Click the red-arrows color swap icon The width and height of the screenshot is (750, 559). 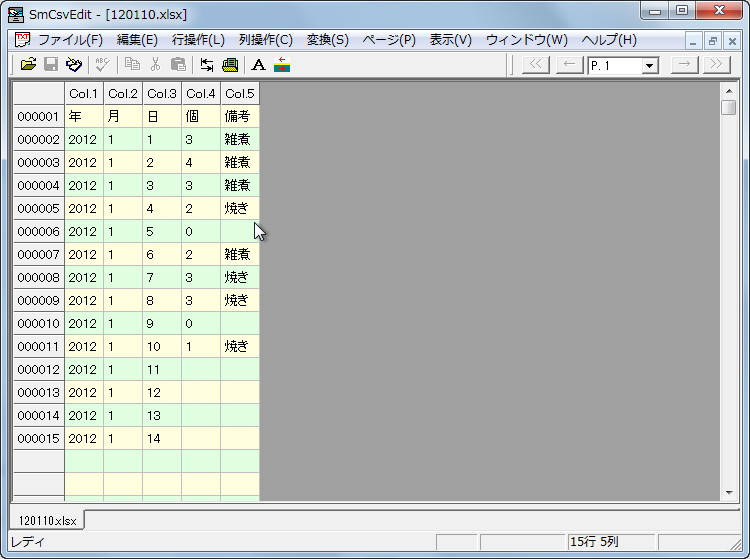pos(282,65)
